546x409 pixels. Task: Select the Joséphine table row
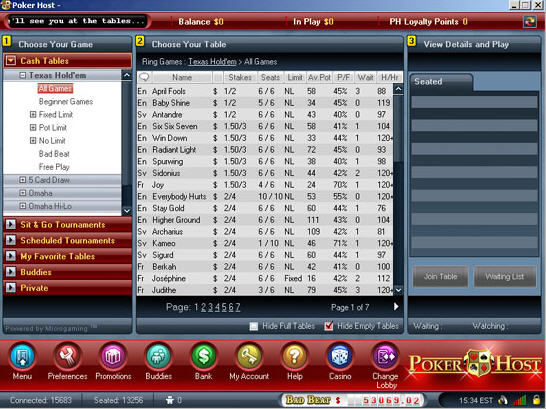pyautogui.click(x=265, y=278)
